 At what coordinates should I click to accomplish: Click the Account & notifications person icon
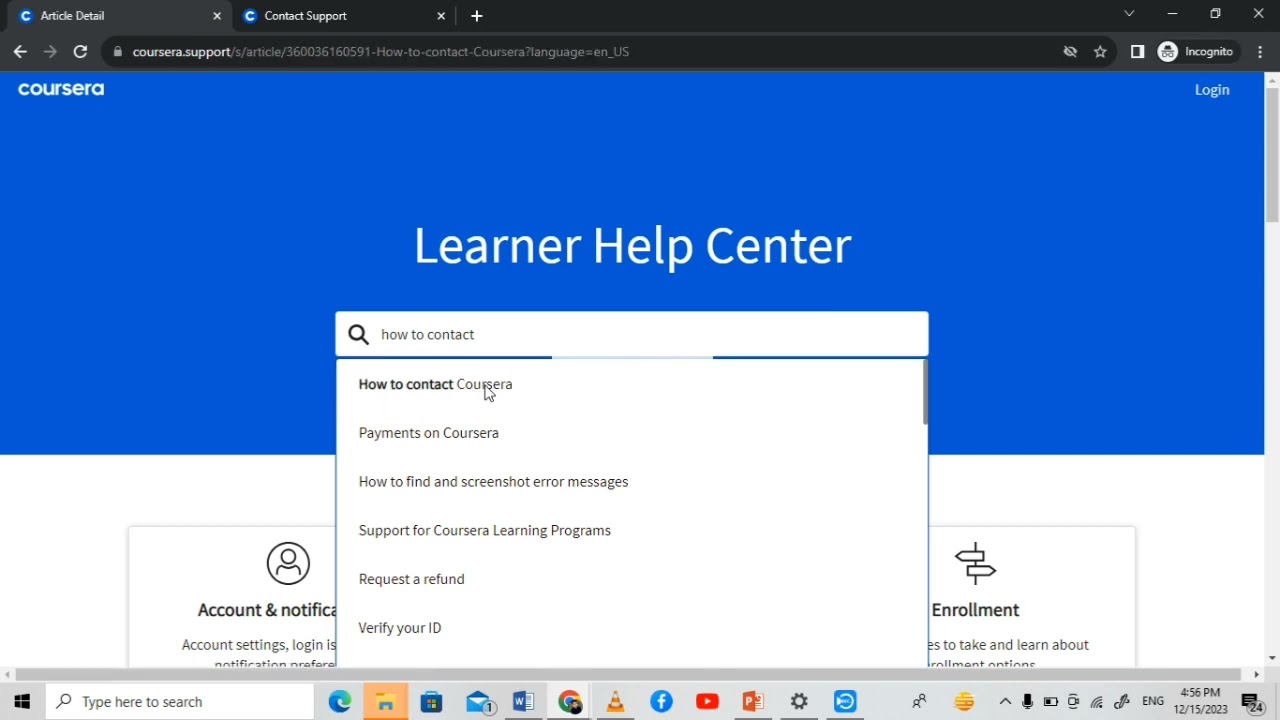pyautogui.click(x=288, y=563)
